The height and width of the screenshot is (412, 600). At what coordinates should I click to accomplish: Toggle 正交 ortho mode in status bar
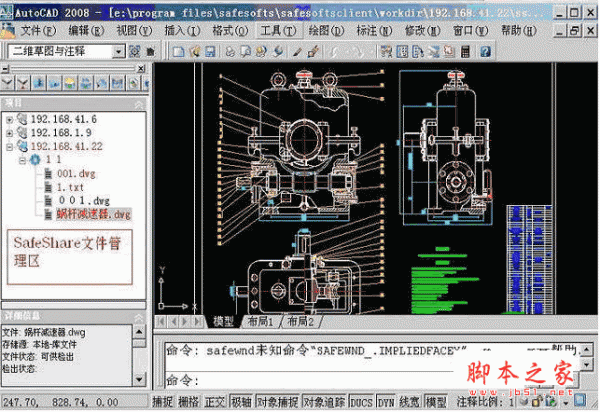pyautogui.click(x=215, y=402)
